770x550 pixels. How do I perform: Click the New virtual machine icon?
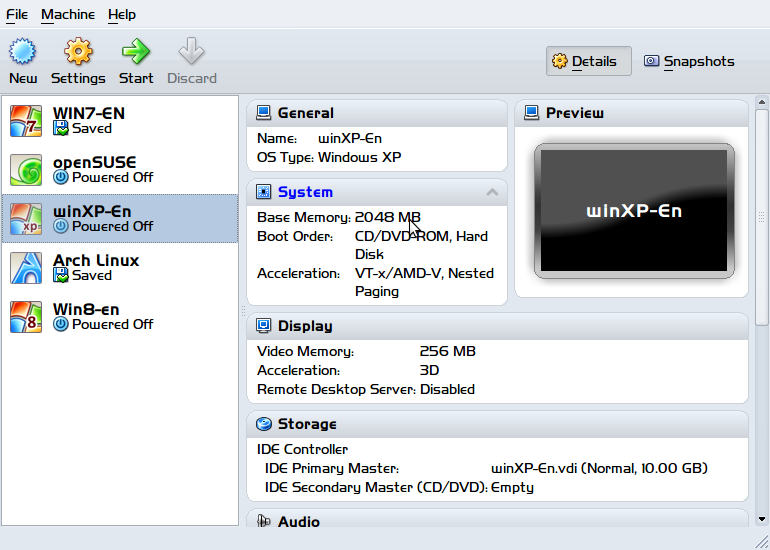(x=23, y=51)
